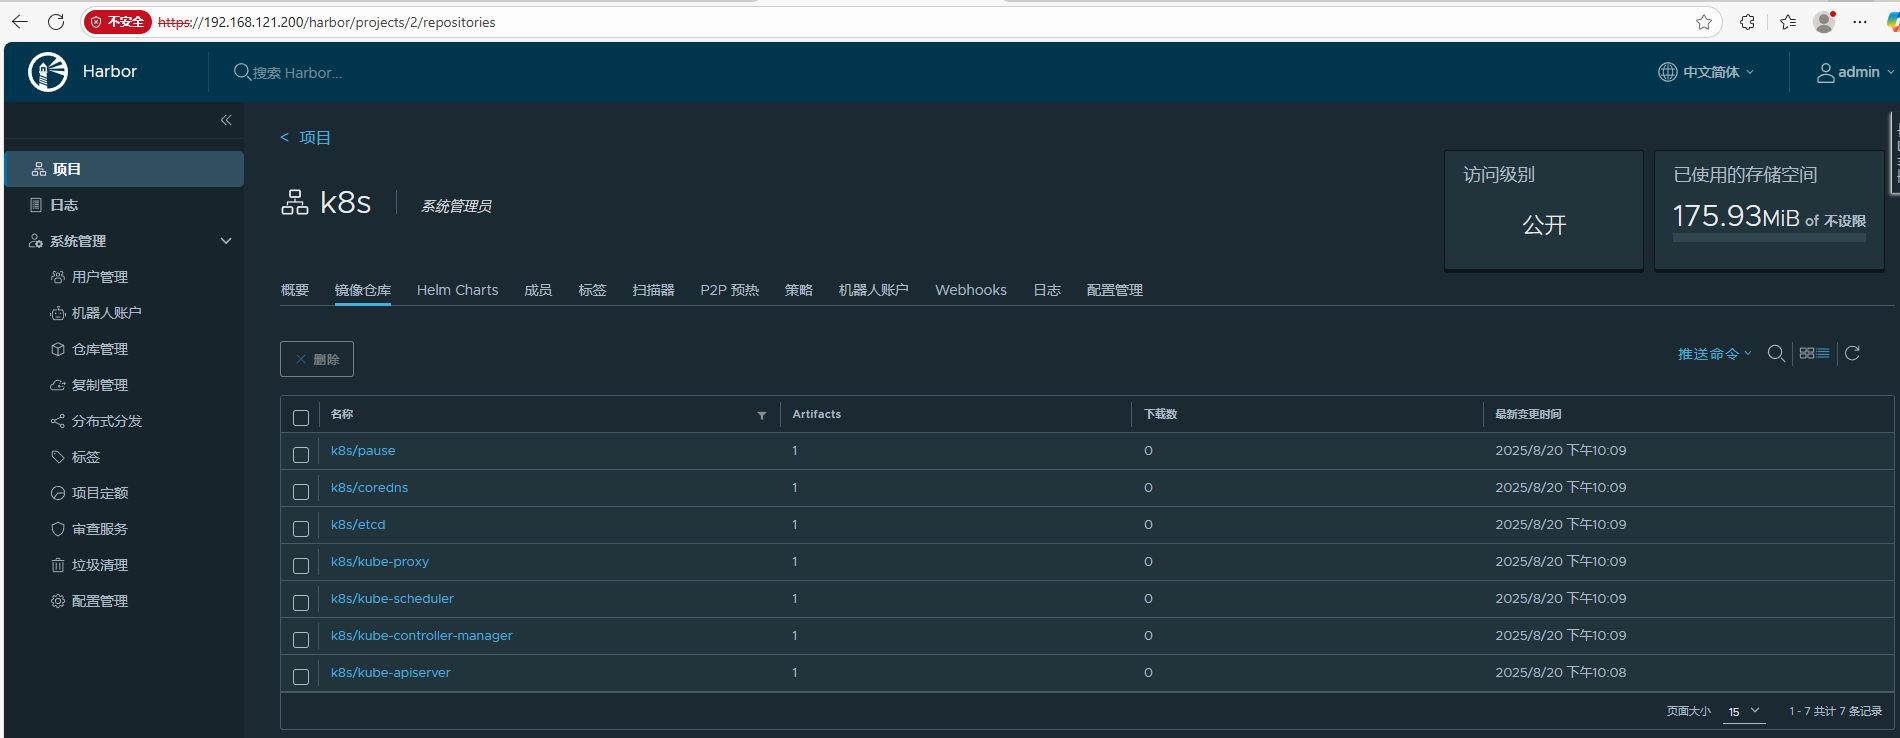Image resolution: width=1900 pixels, height=738 pixels.
Task: Switch to the 成员 tab
Action: point(538,290)
